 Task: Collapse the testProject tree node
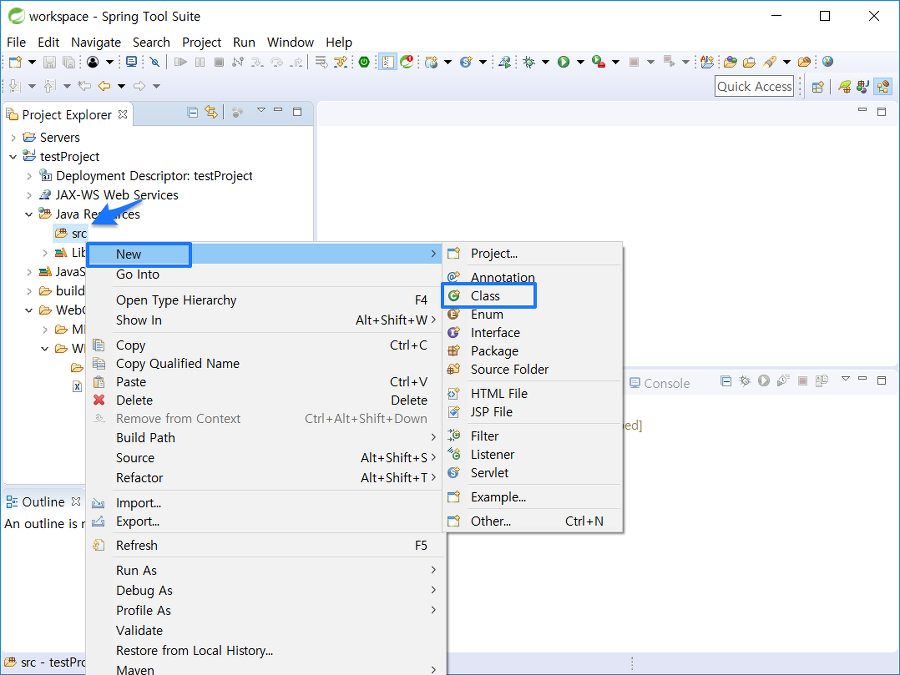(x=13, y=157)
